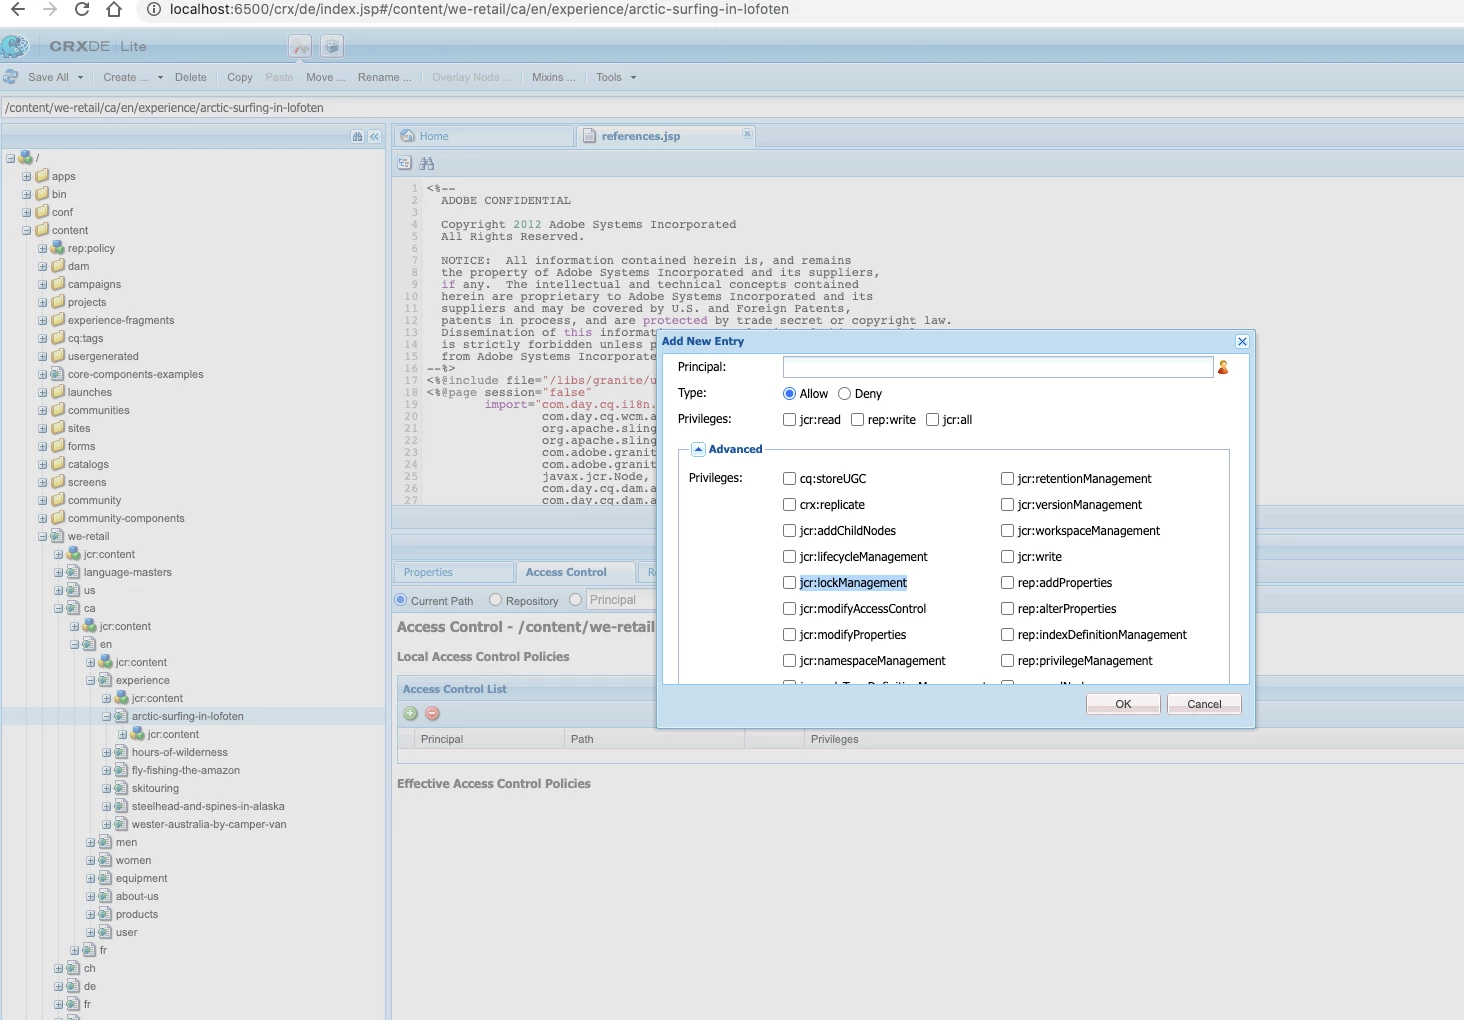Open the Create menu
The image size is (1464, 1020).
point(132,77)
